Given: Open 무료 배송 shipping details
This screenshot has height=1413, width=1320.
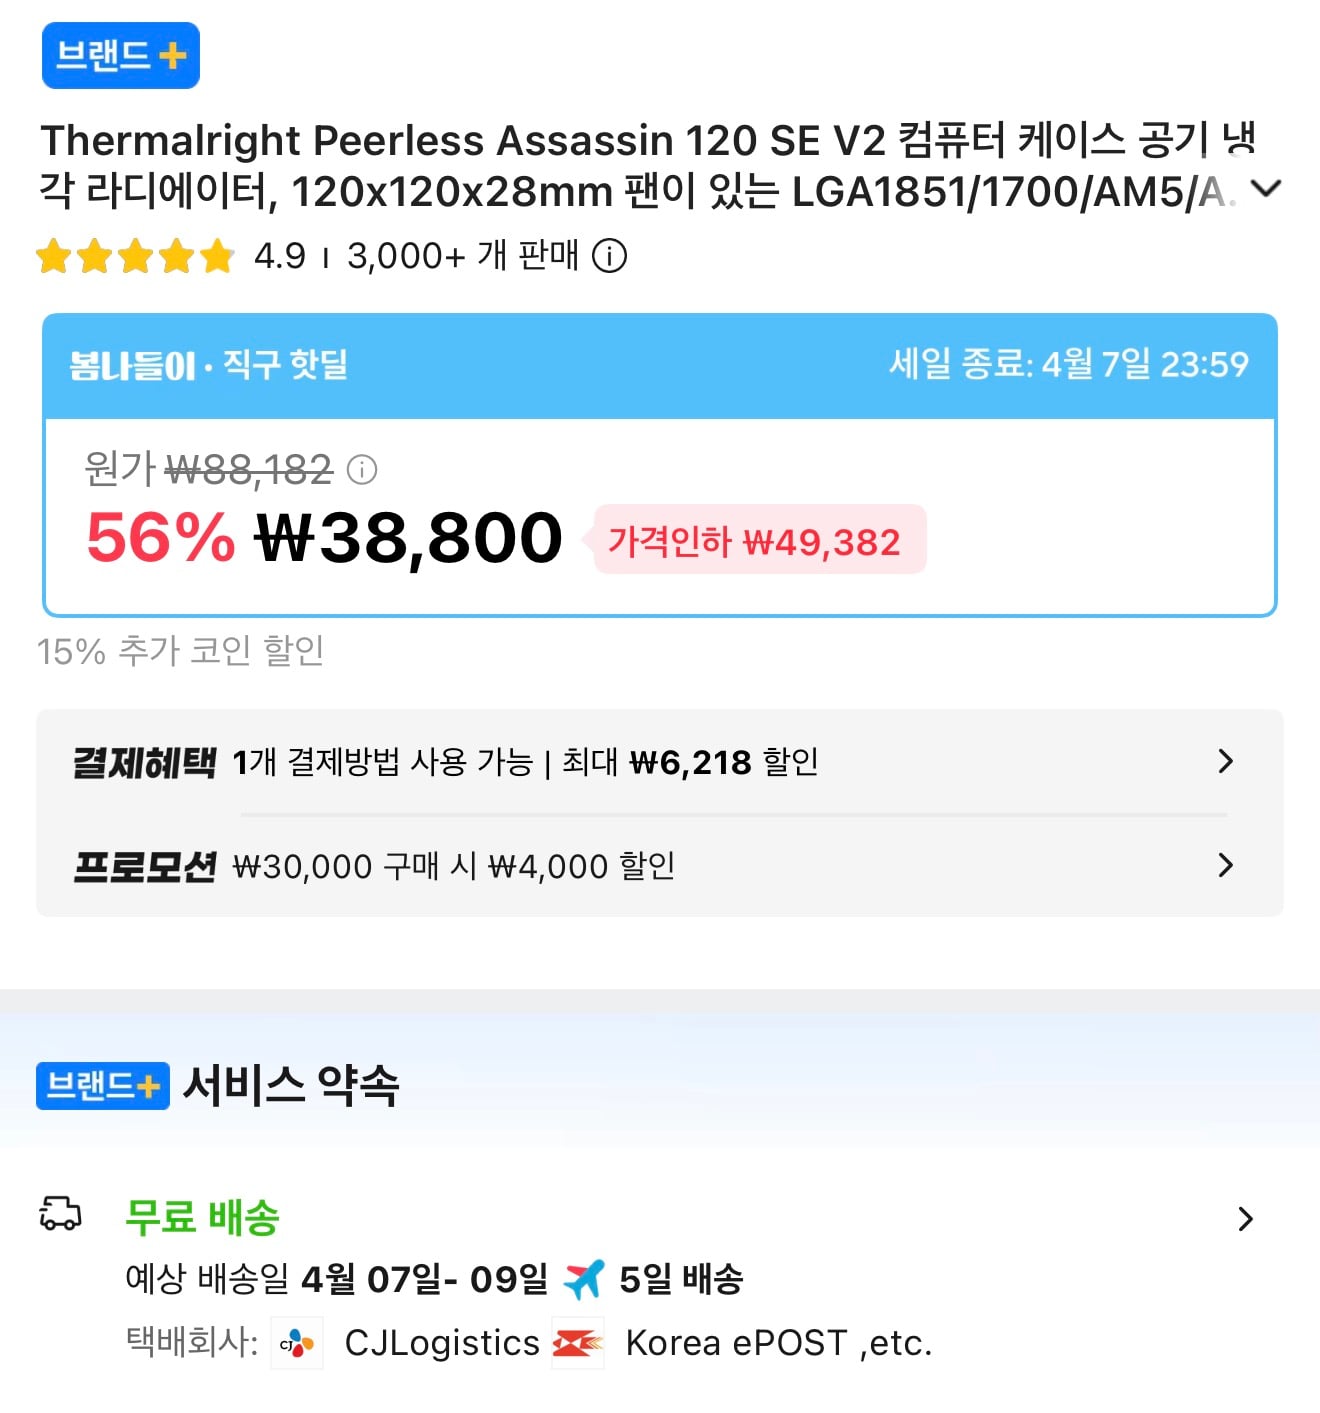Looking at the screenshot, I should [x=1246, y=1218].
